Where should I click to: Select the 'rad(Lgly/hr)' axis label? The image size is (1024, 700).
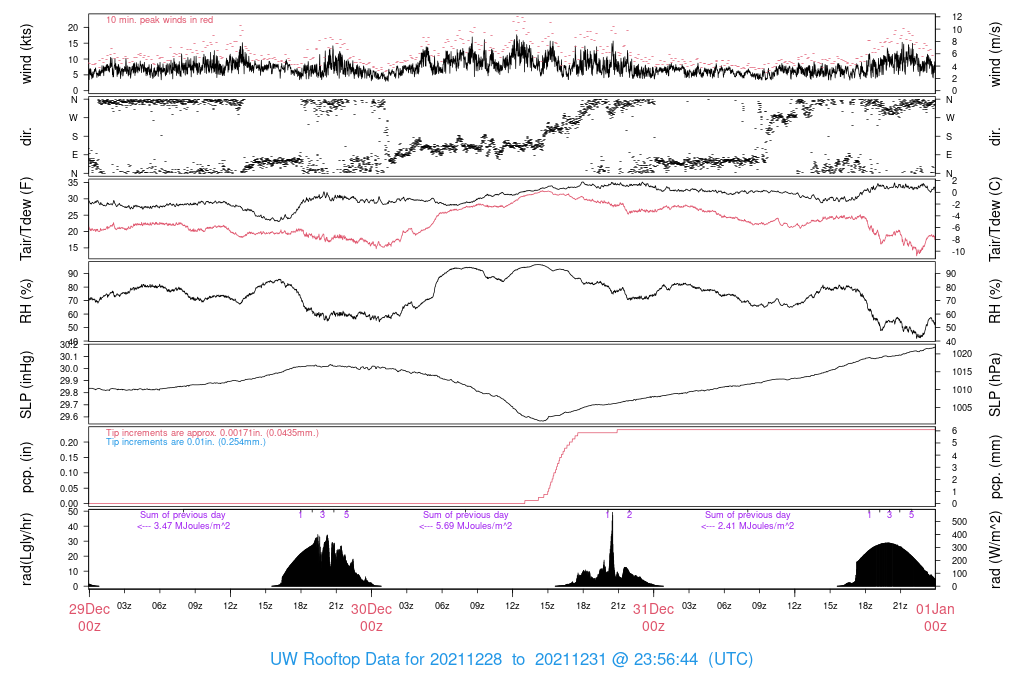(x=26, y=549)
